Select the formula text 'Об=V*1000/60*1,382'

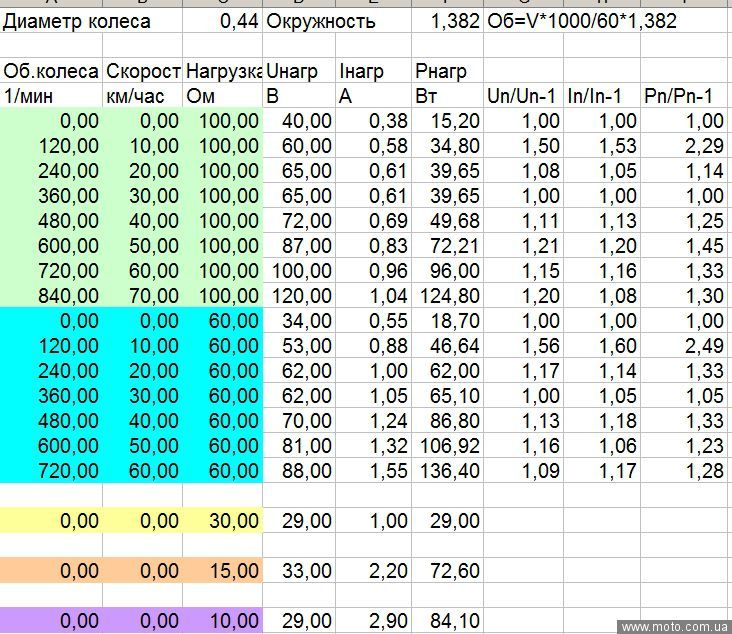(x=581, y=21)
